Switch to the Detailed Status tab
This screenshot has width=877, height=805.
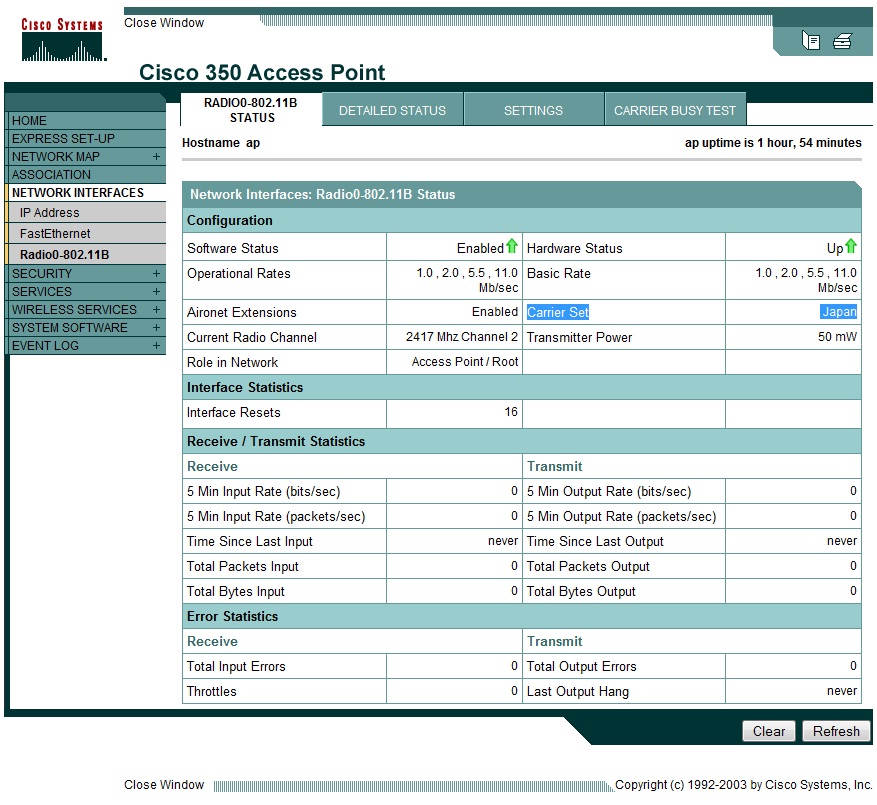point(392,111)
